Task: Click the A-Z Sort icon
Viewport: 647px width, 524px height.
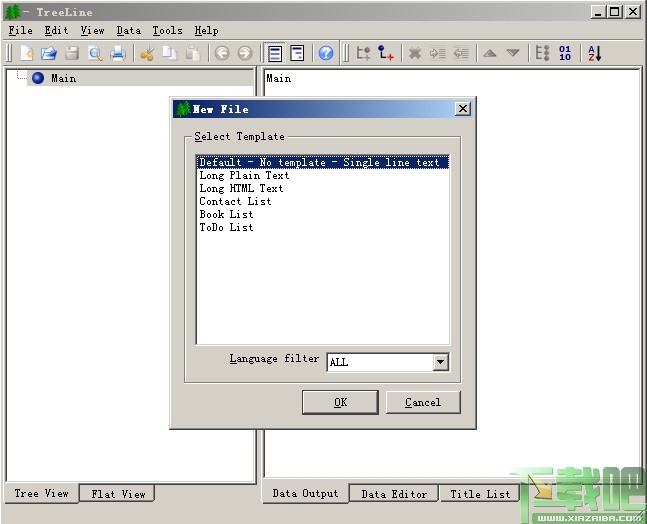Action: [595, 53]
